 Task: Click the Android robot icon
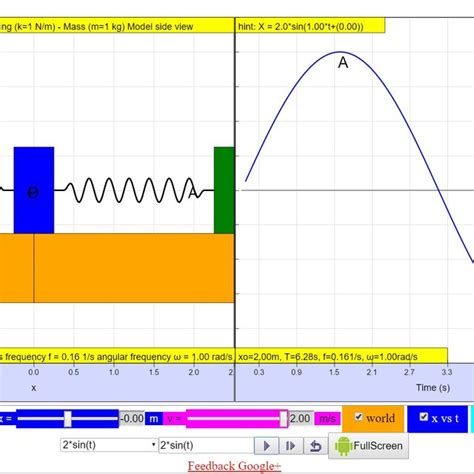coord(343,446)
